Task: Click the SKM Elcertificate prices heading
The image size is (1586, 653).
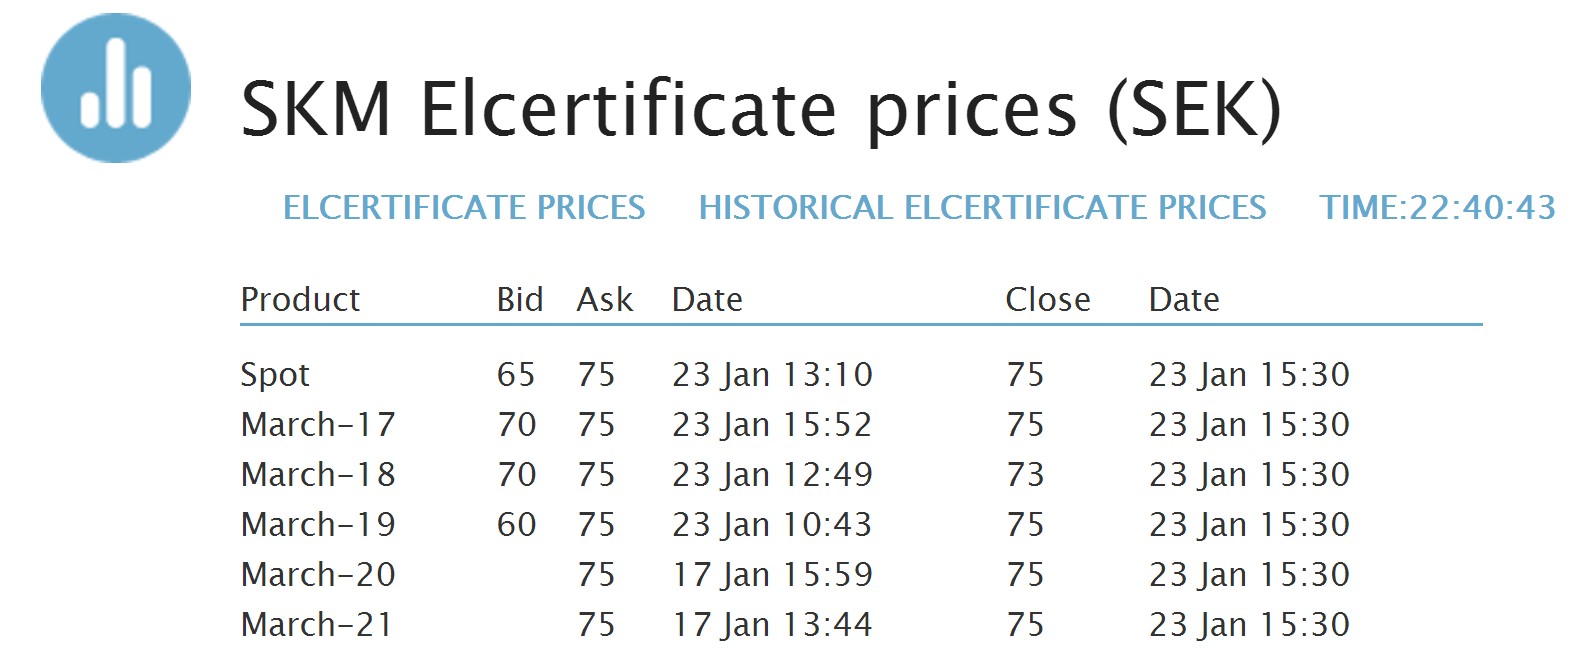Action: coord(760,109)
